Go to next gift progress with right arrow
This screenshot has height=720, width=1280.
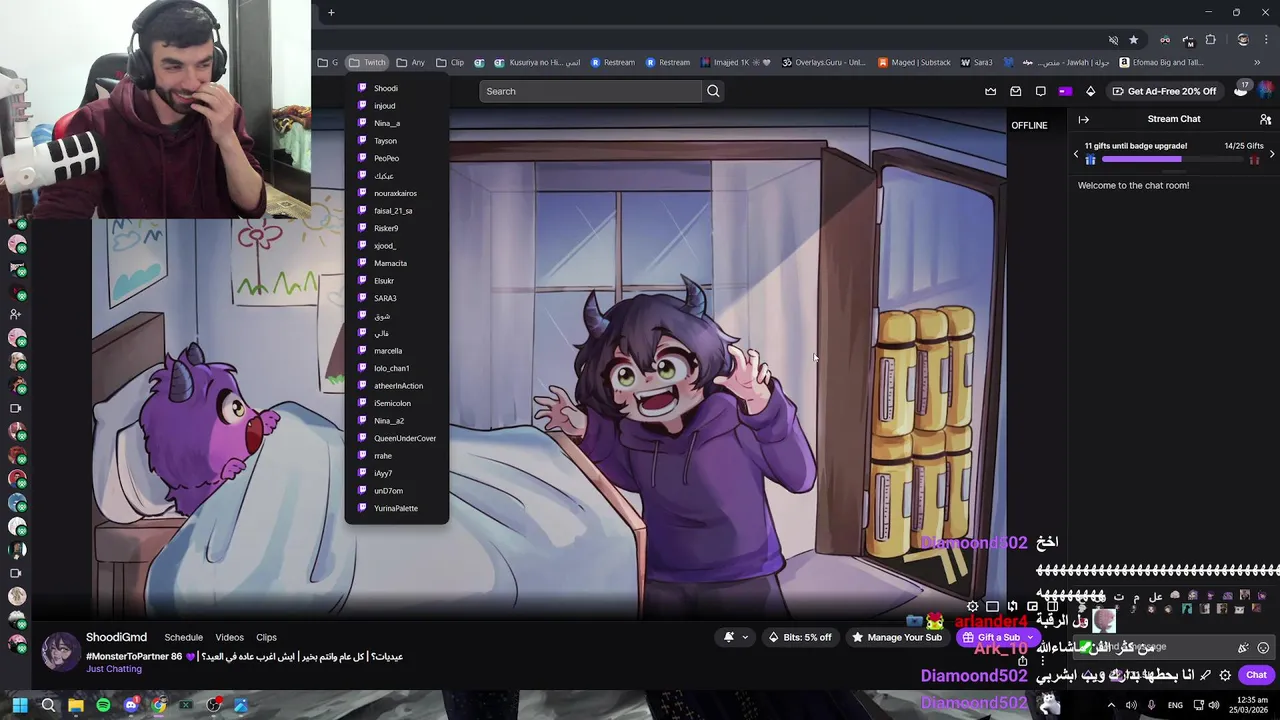click(x=1272, y=154)
